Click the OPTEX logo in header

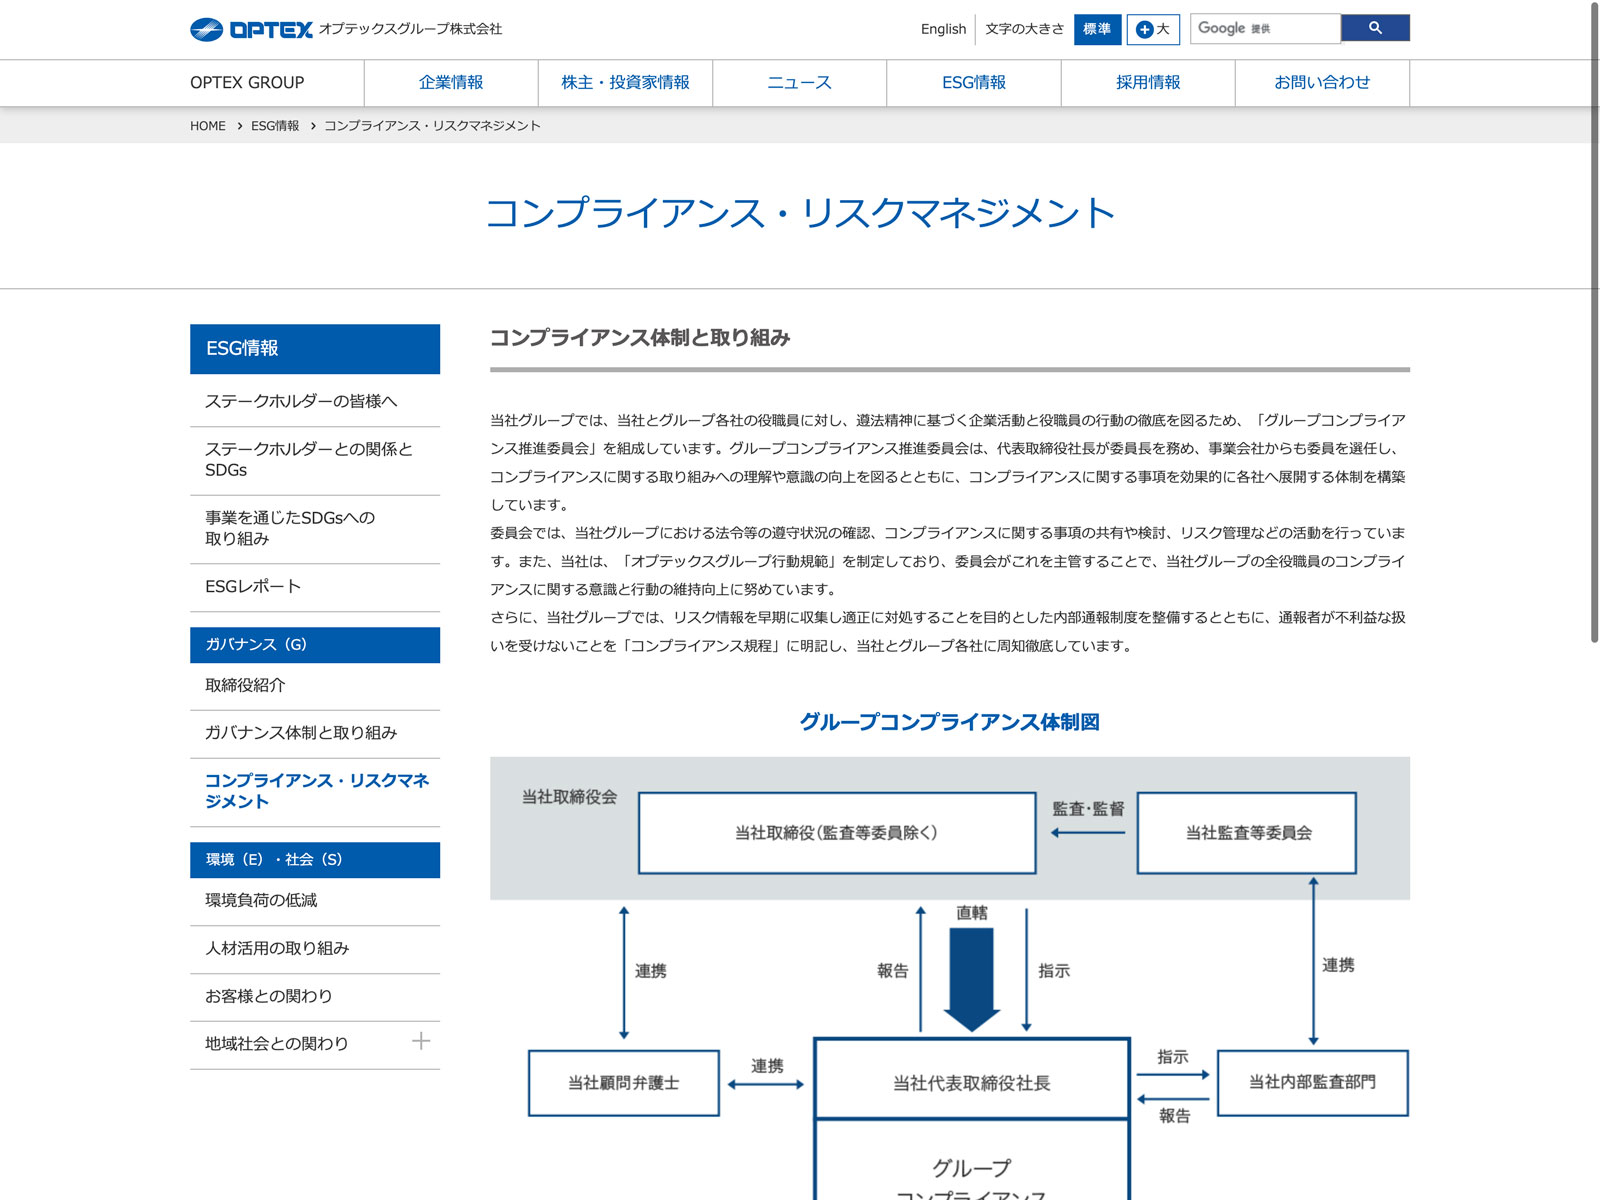click(x=251, y=29)
